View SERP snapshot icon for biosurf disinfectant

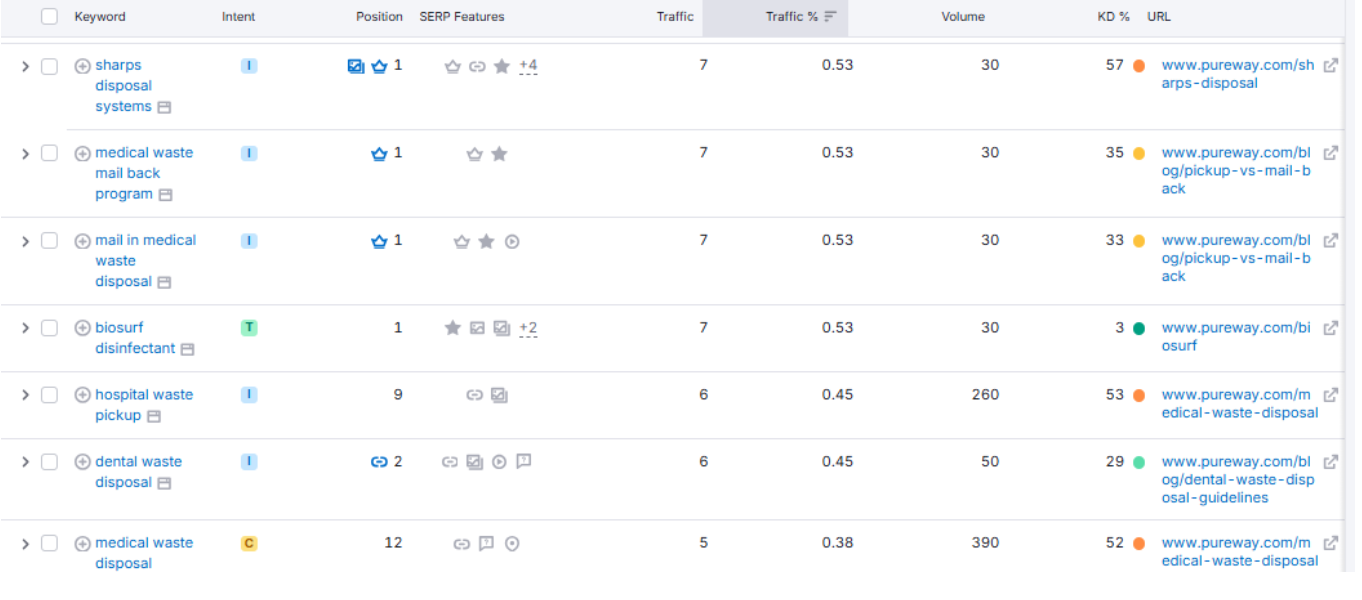[x=187, y=349]
